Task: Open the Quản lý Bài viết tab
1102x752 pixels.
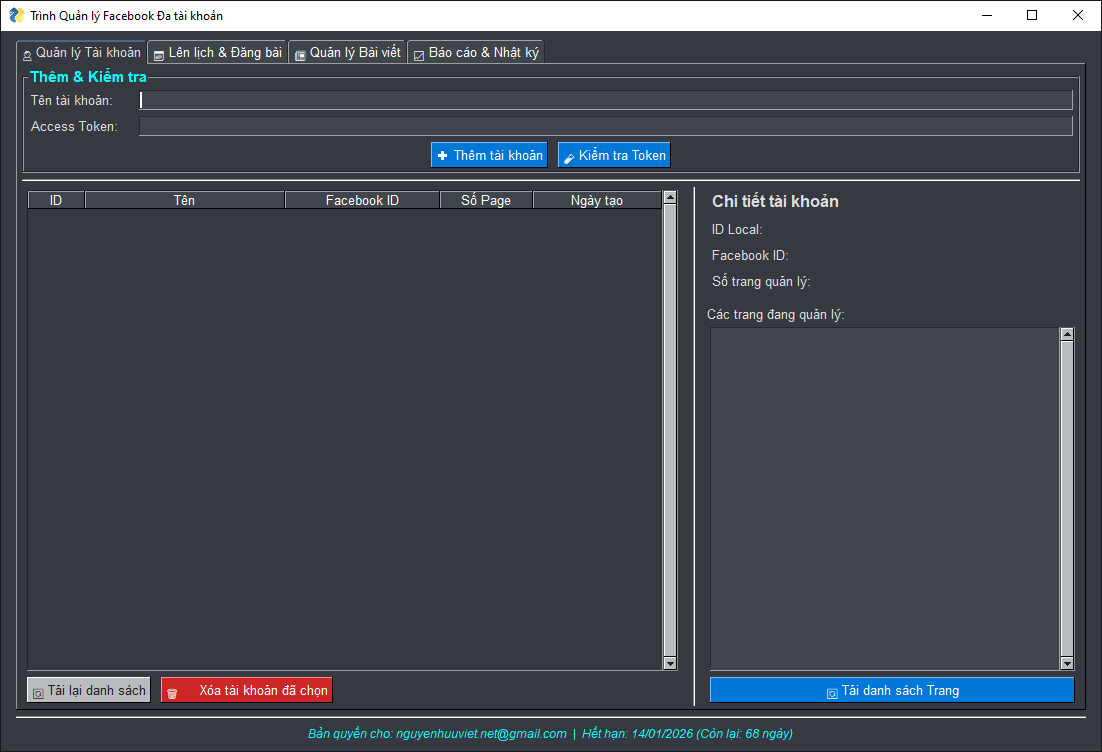Action: point(347,53)
